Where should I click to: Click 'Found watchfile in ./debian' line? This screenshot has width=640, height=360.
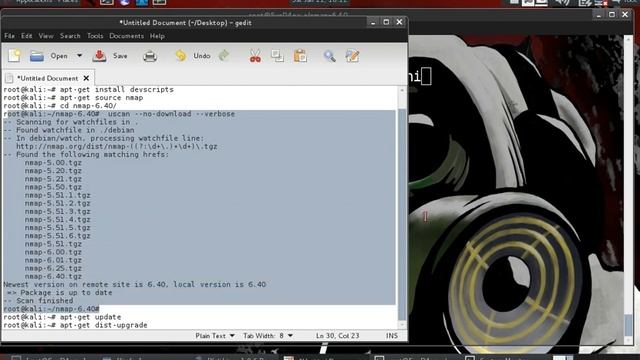coord(69,130)
